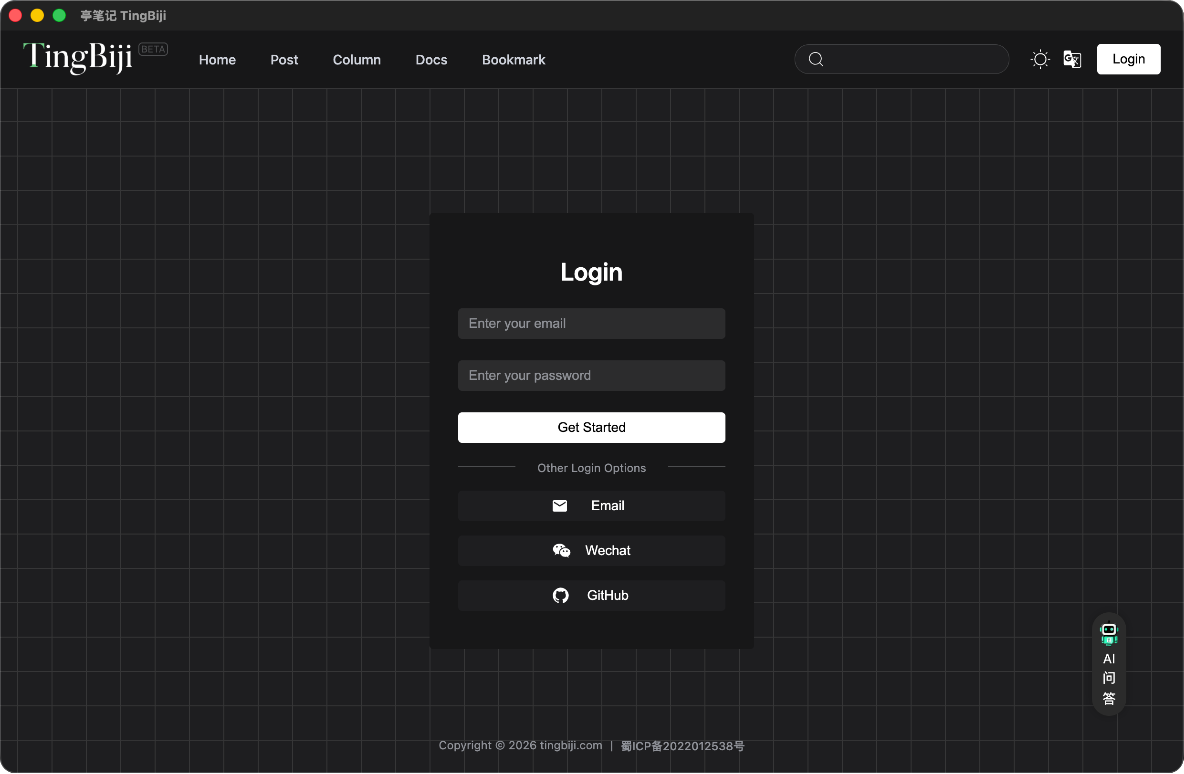Click the TingBiji logo
Viewport: 1184px width, 774px height.
pos(78,58)
